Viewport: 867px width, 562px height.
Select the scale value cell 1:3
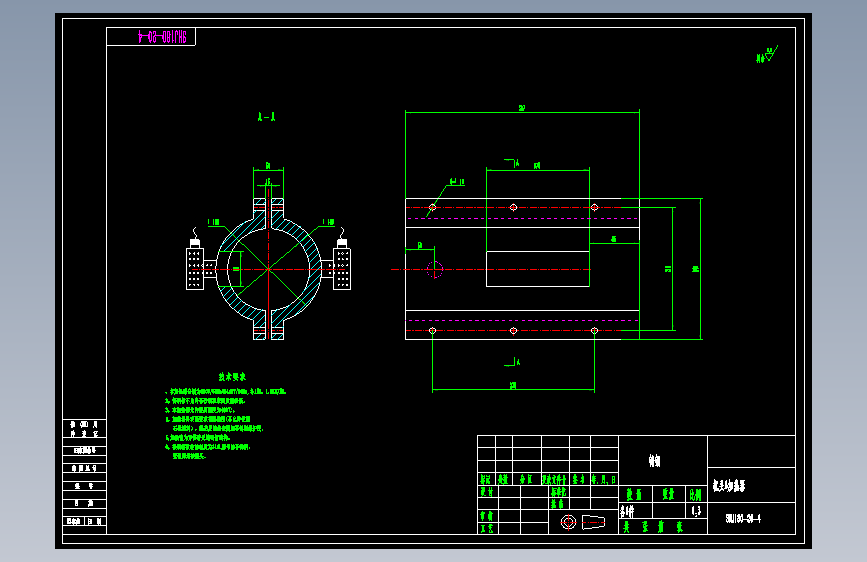click(696, 511)
